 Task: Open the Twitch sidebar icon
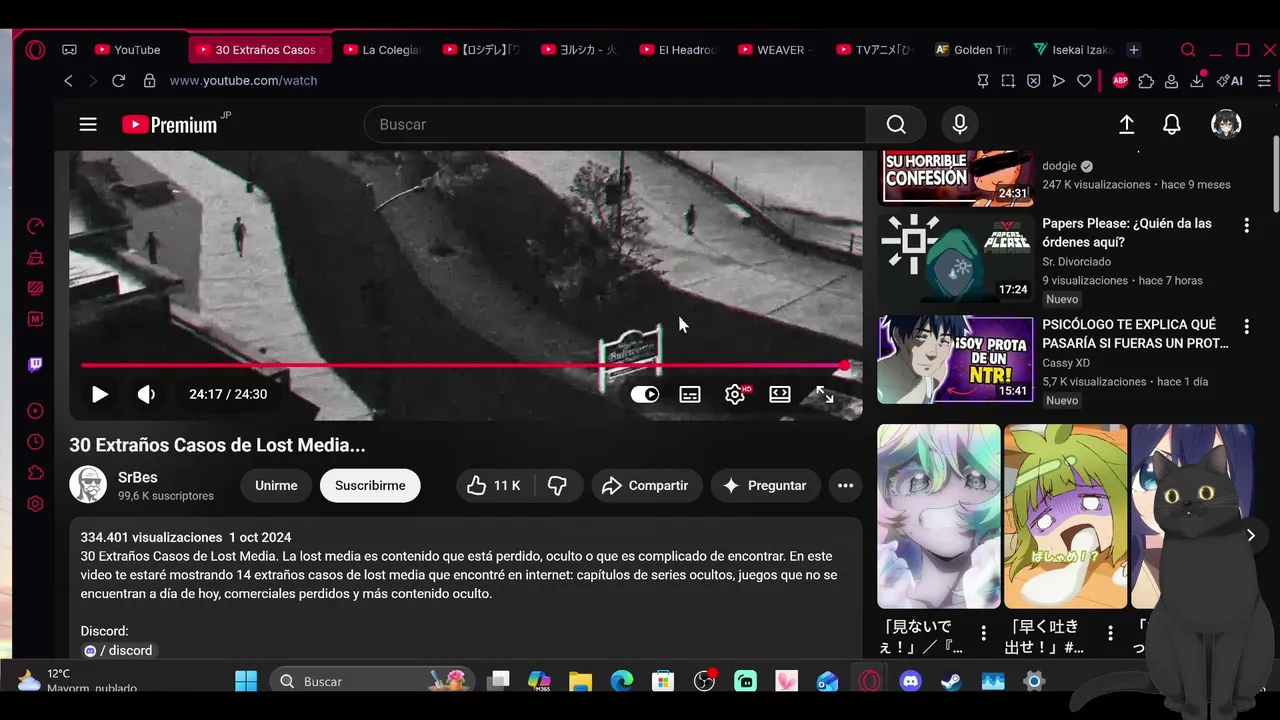point(35,365)
